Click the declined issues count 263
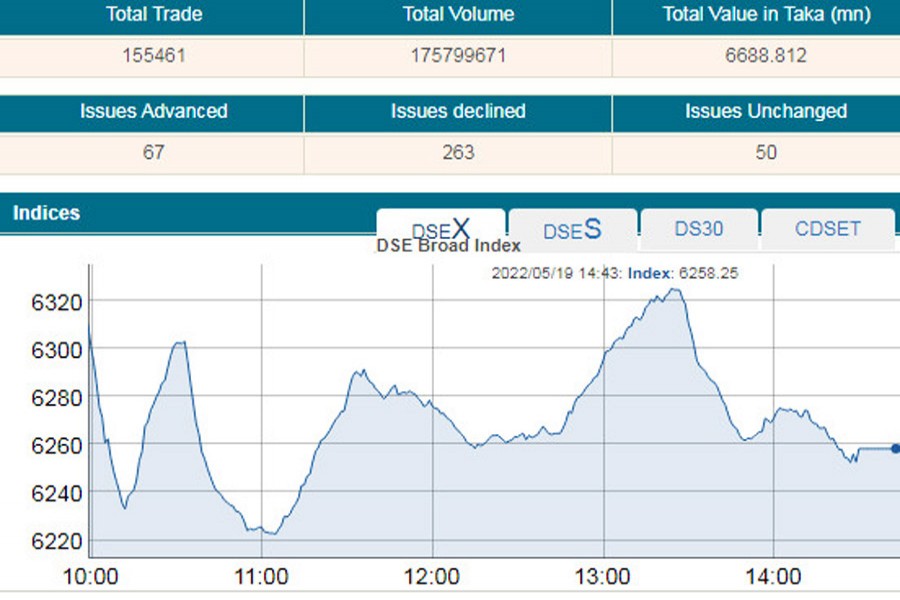The height and width of the screenshot is (600, 900). (458, 153)
